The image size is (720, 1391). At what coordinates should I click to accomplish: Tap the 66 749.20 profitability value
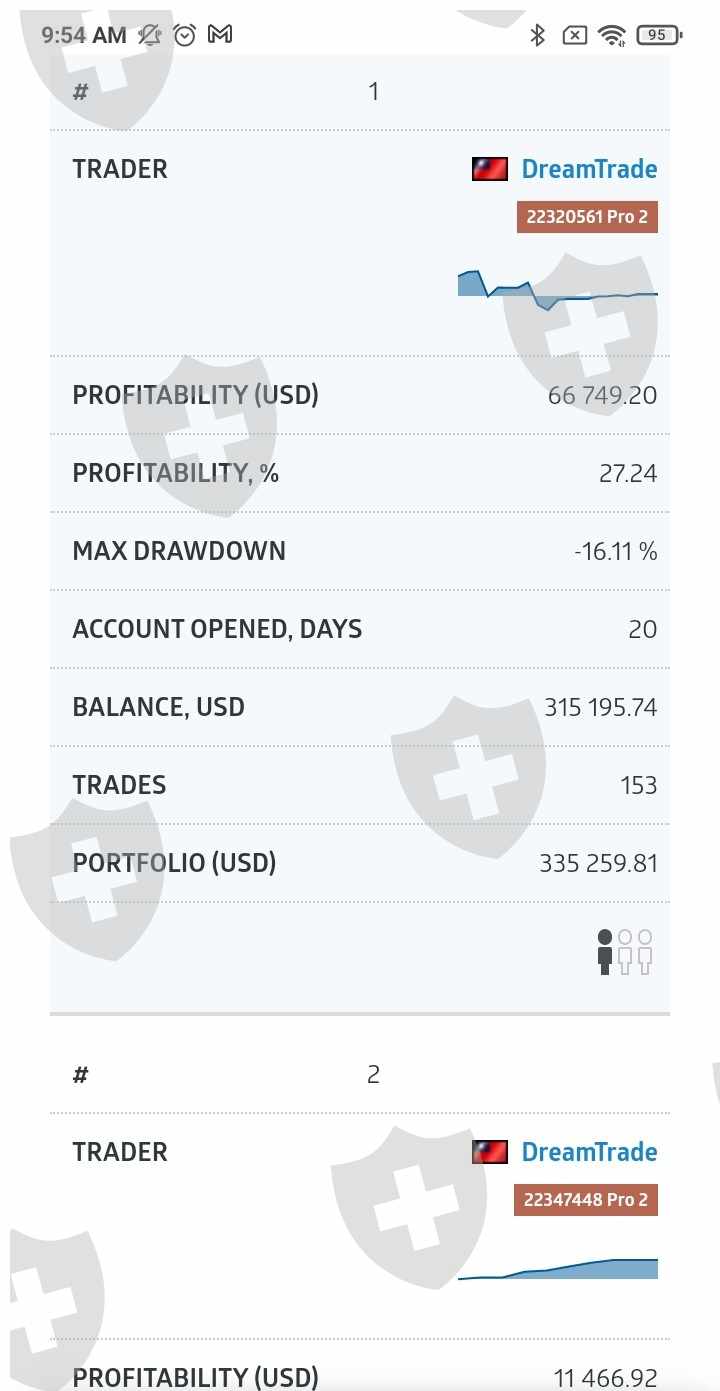602,395
